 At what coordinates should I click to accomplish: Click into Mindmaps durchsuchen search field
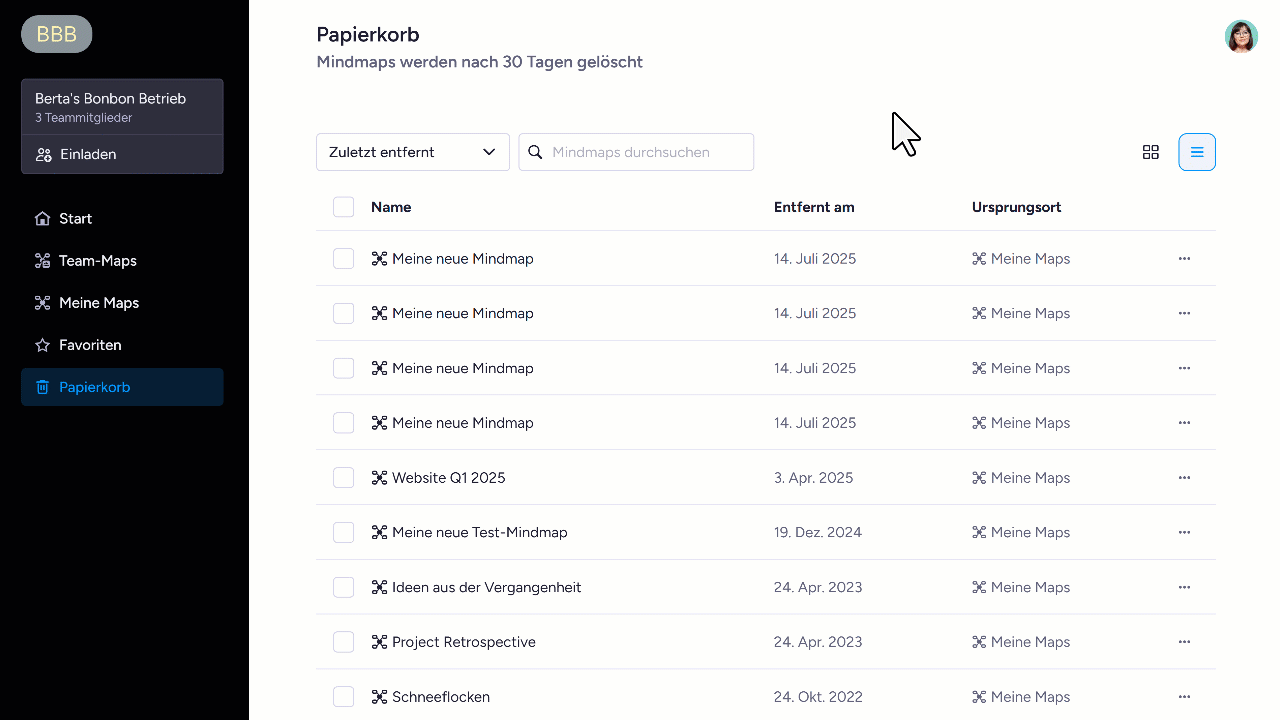(636, 152)
